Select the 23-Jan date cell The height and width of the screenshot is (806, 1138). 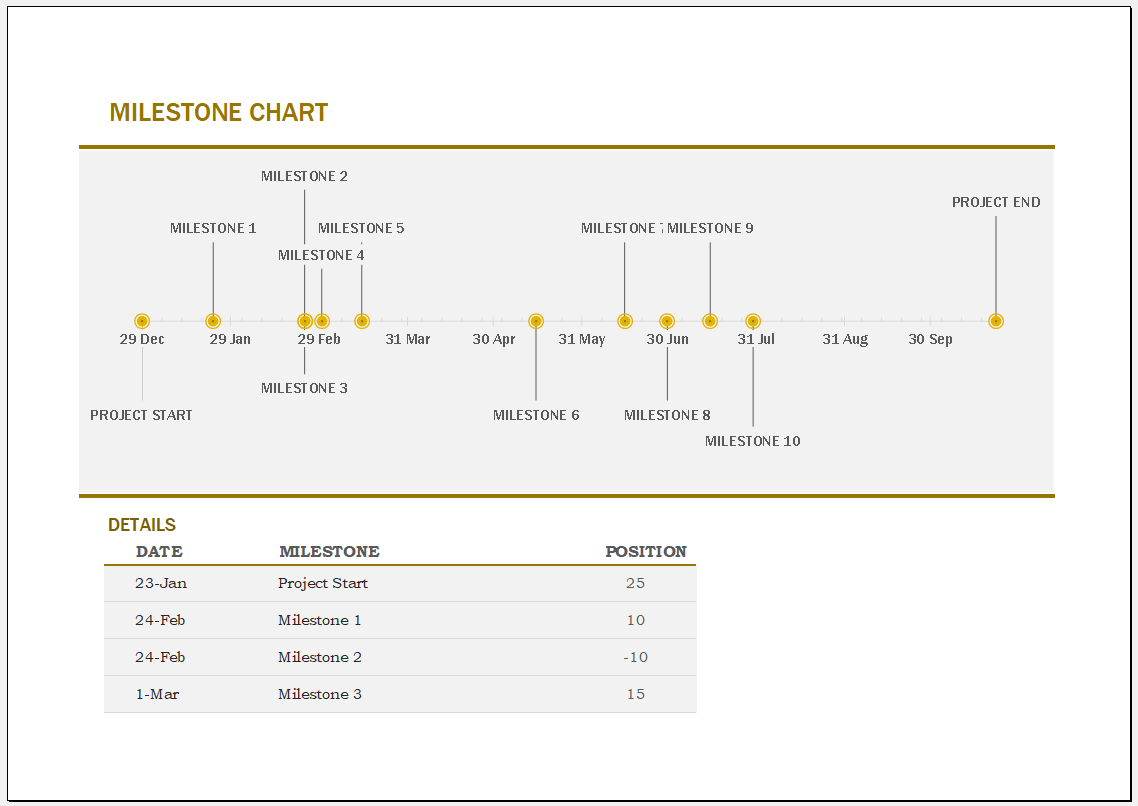(160, 583)
